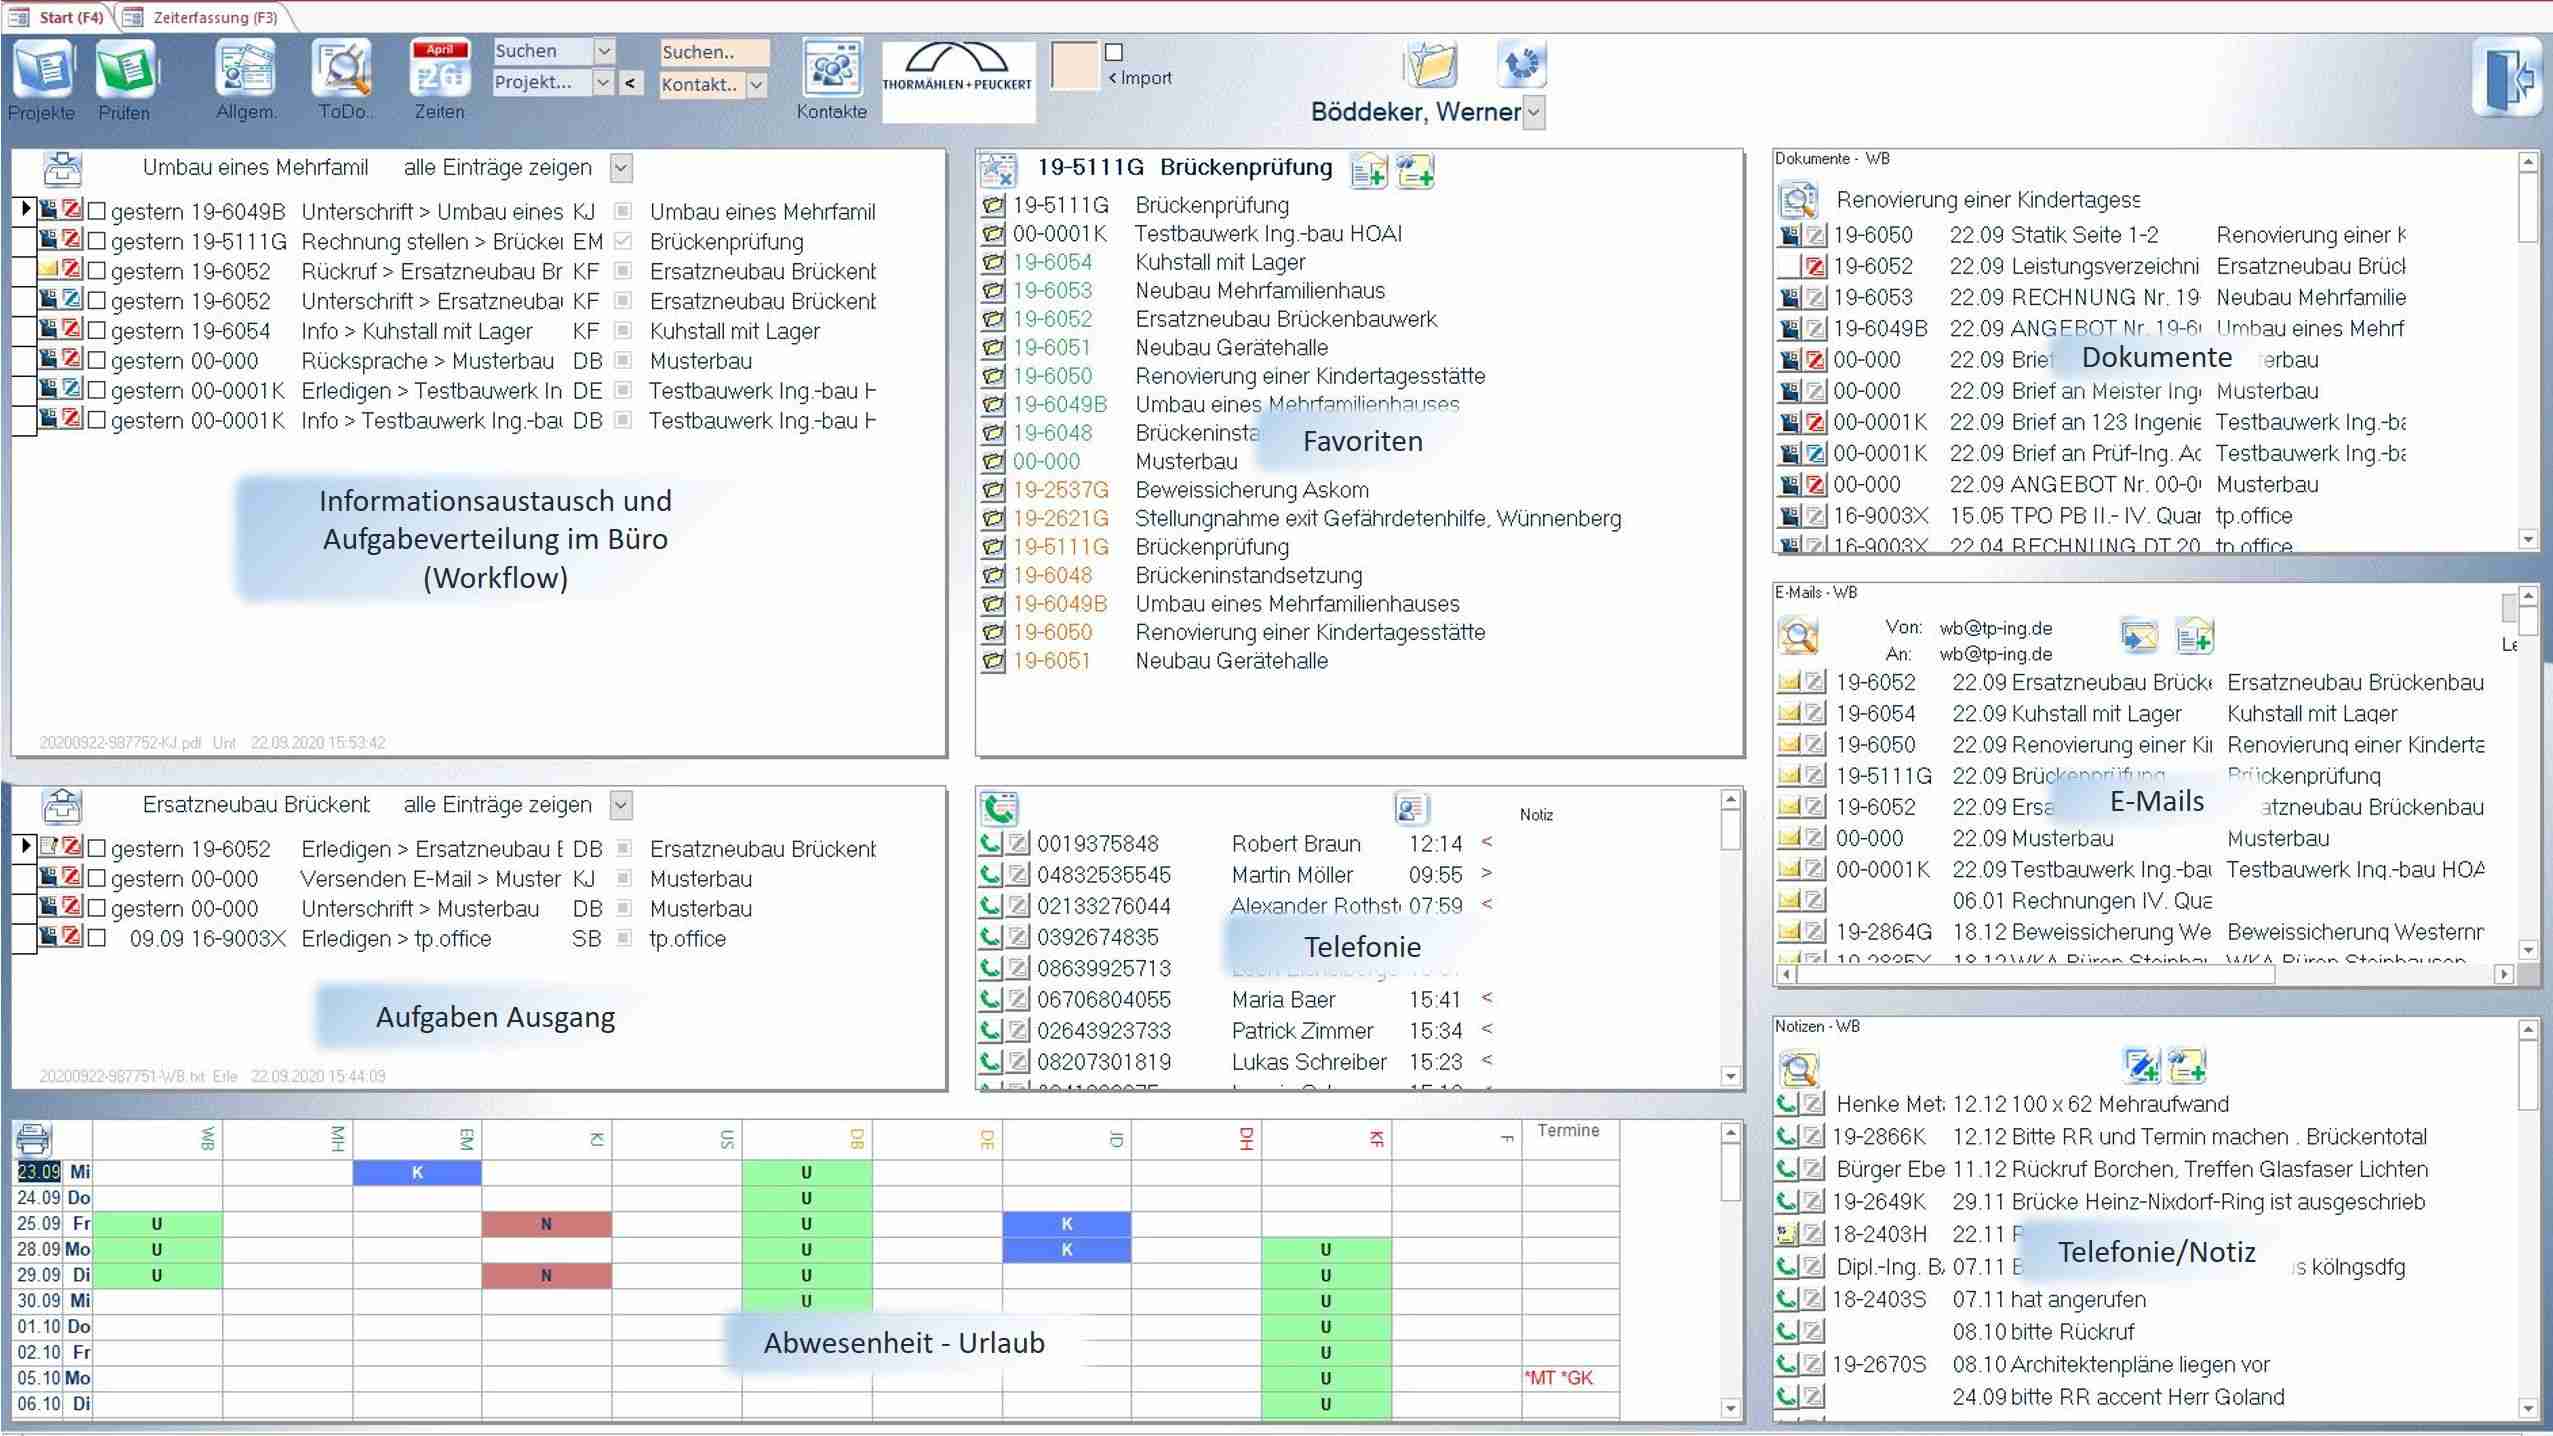Image resolution: width=2553 pixels, height=1436 pixels.
Task: Click the exit door icon
Action: (x=2507, y=78)
